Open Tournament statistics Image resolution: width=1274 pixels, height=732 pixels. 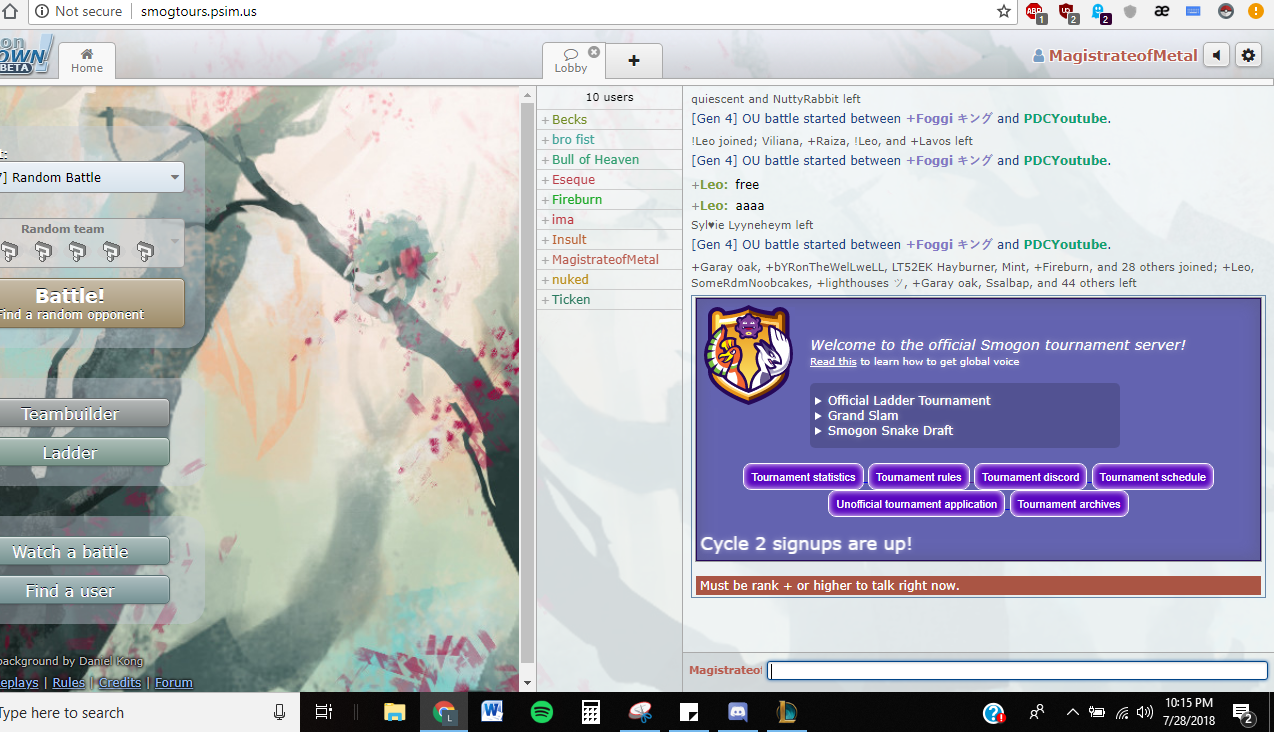(804, 477)
